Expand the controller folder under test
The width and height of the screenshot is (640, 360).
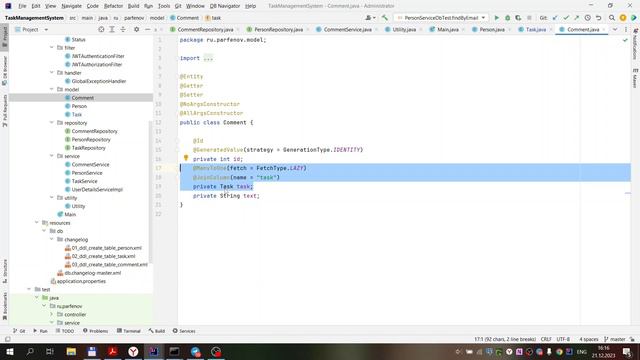(52, 314)
